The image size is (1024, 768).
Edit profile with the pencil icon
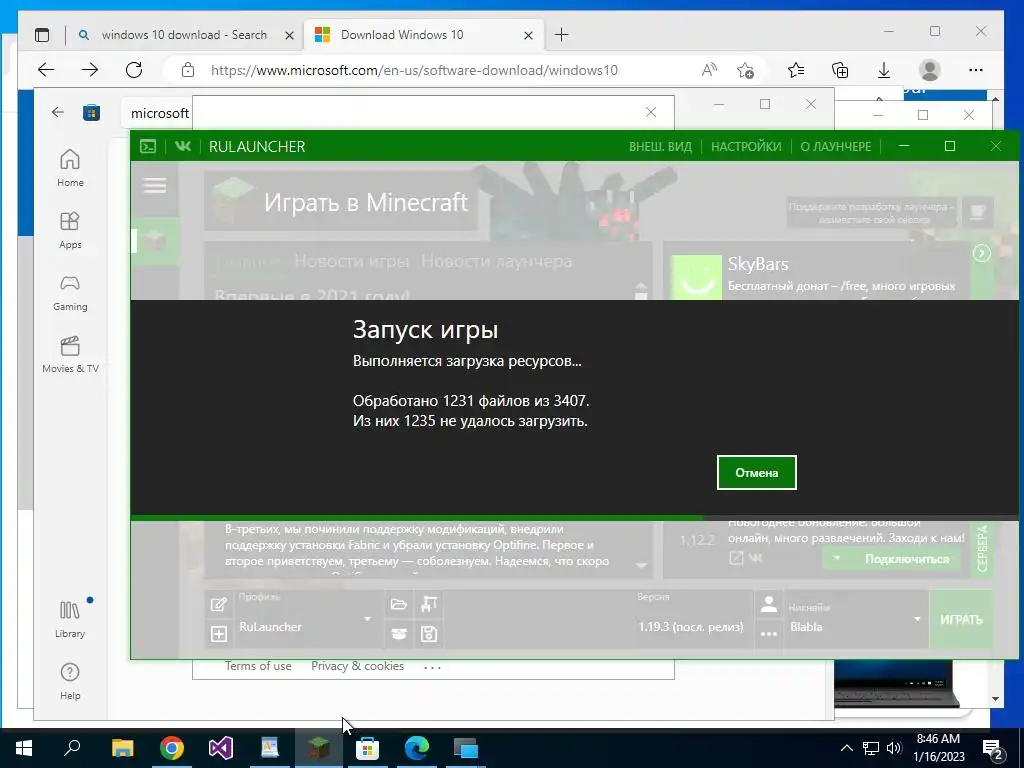[x=219, y=605]
